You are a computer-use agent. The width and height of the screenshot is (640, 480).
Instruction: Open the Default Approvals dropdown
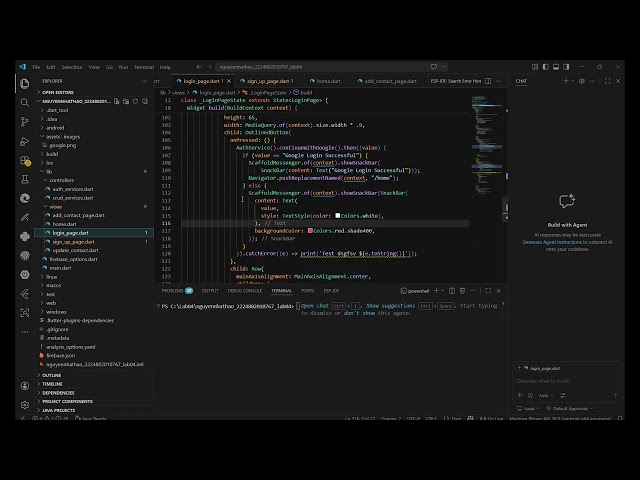570,408
